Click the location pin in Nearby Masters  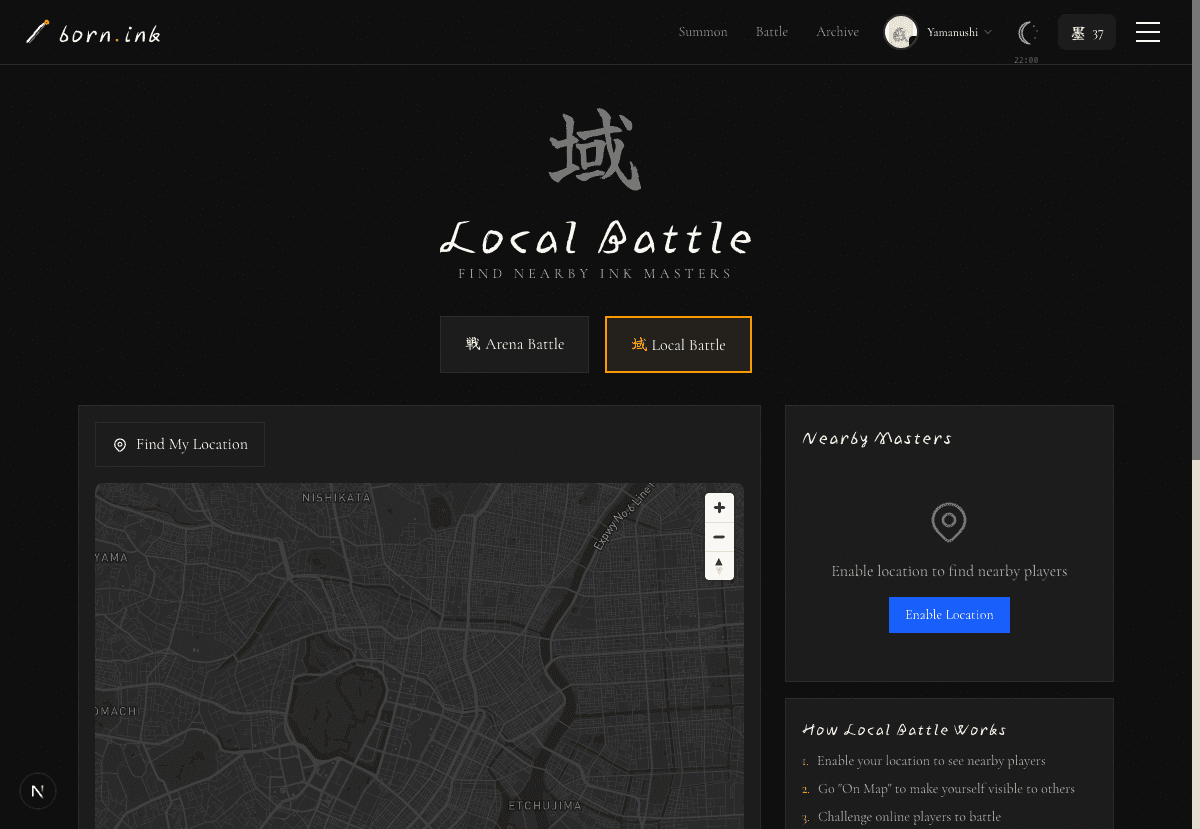[x=949, y=522]
